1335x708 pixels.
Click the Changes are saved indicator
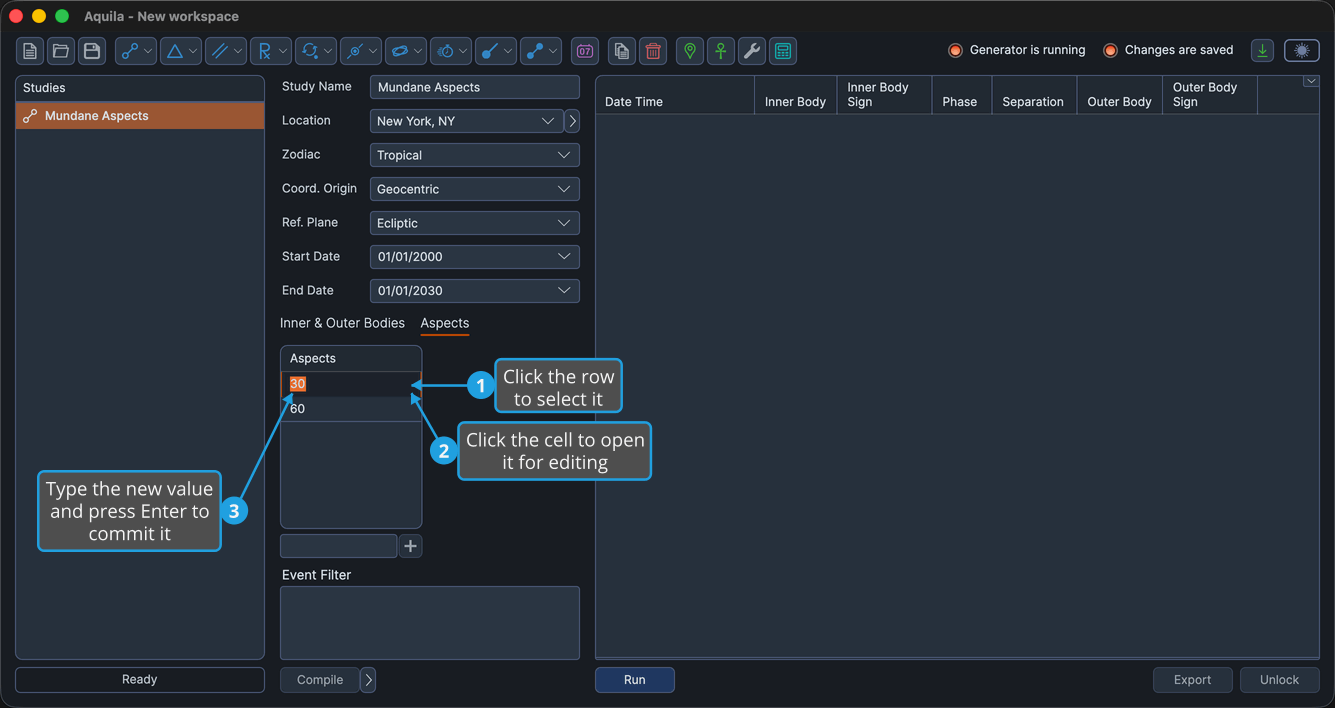1168,50
